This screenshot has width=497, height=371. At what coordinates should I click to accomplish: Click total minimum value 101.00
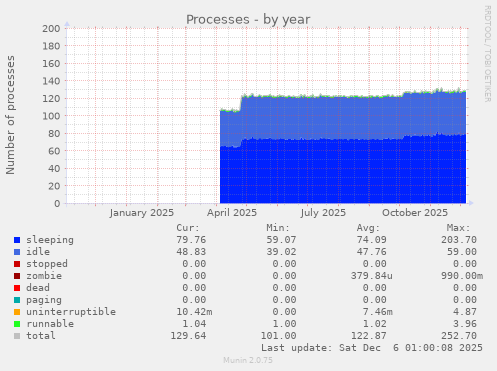(278, 336)
